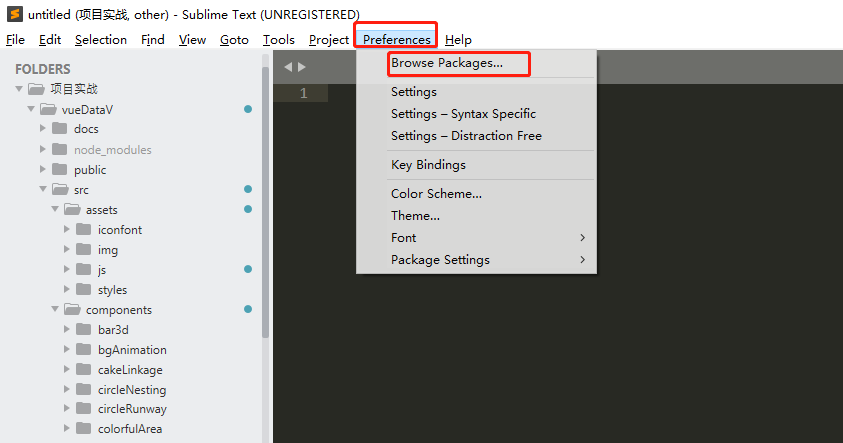The image size is (843, 443).
Task: Click the js folder icon
Action: [84, 269]
